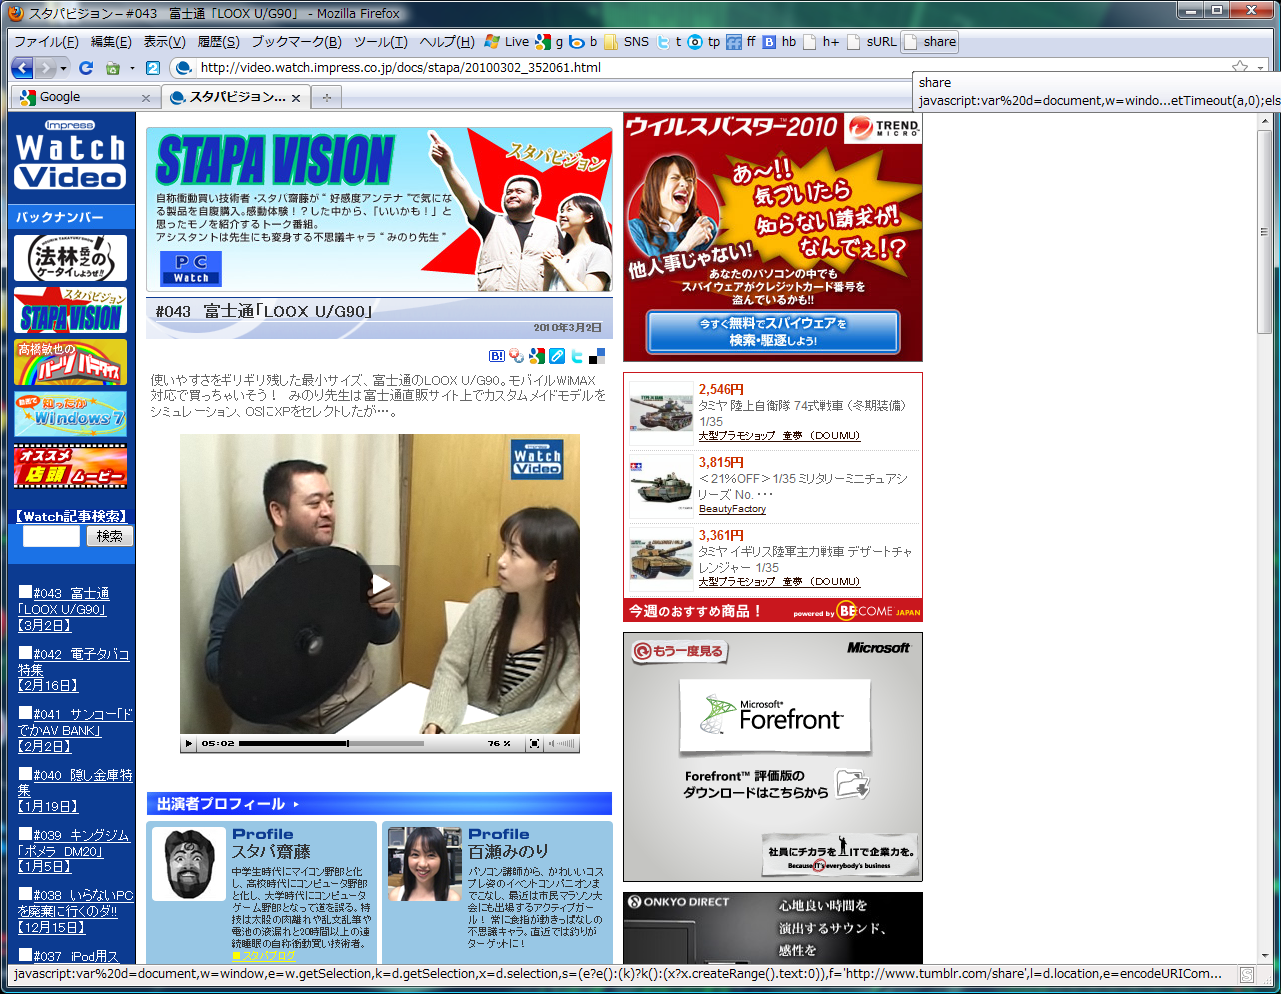Open the ブックマーク(B) menu
1281x994 pixels.
tap(296, 42)
